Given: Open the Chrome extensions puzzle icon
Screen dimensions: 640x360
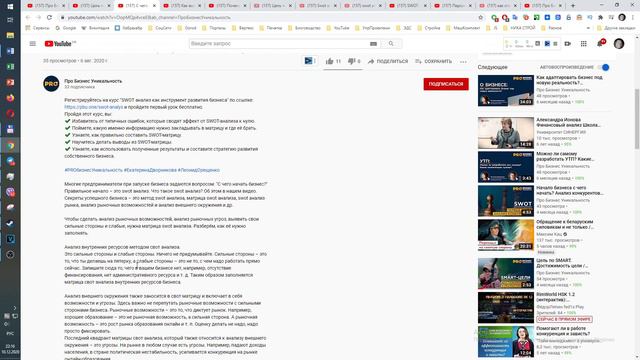Looking at the screenshot, I should pyautogui.click(x=600, y=18).
